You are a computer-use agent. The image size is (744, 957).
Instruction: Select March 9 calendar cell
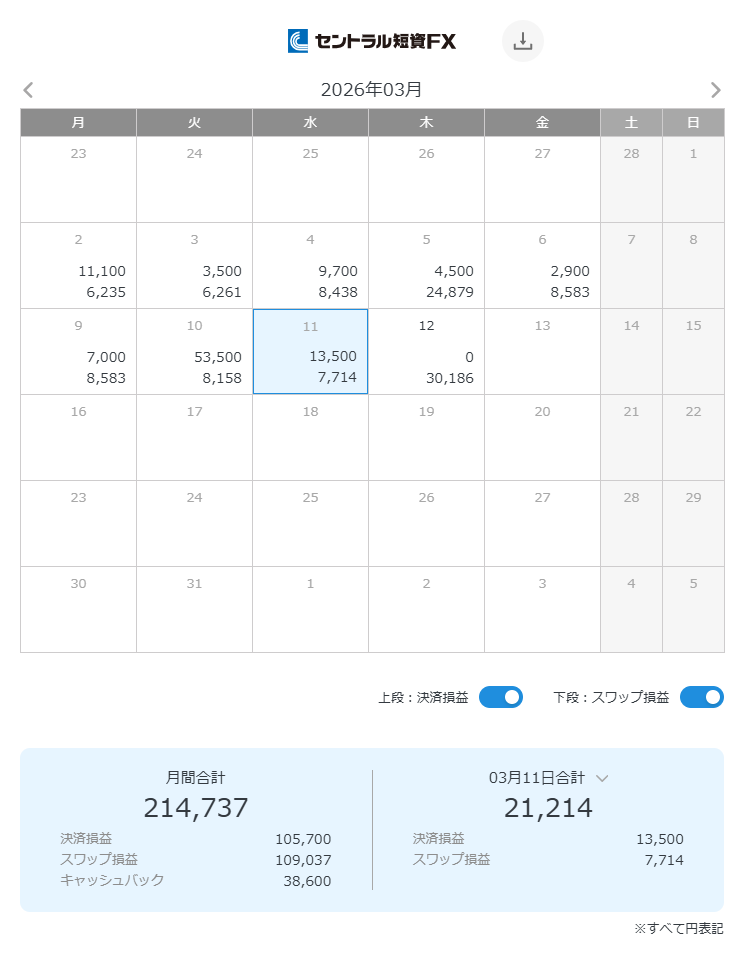tap(78, 352)
